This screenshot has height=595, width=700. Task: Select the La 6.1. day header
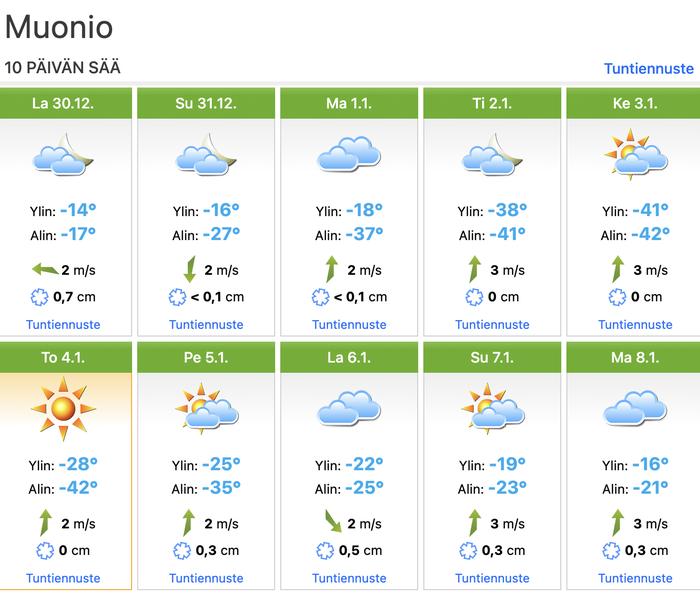pos(349,356)
